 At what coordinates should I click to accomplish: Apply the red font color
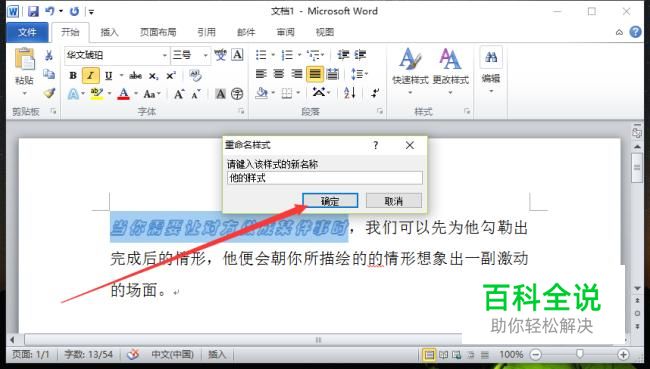click(x=124, y=94)
